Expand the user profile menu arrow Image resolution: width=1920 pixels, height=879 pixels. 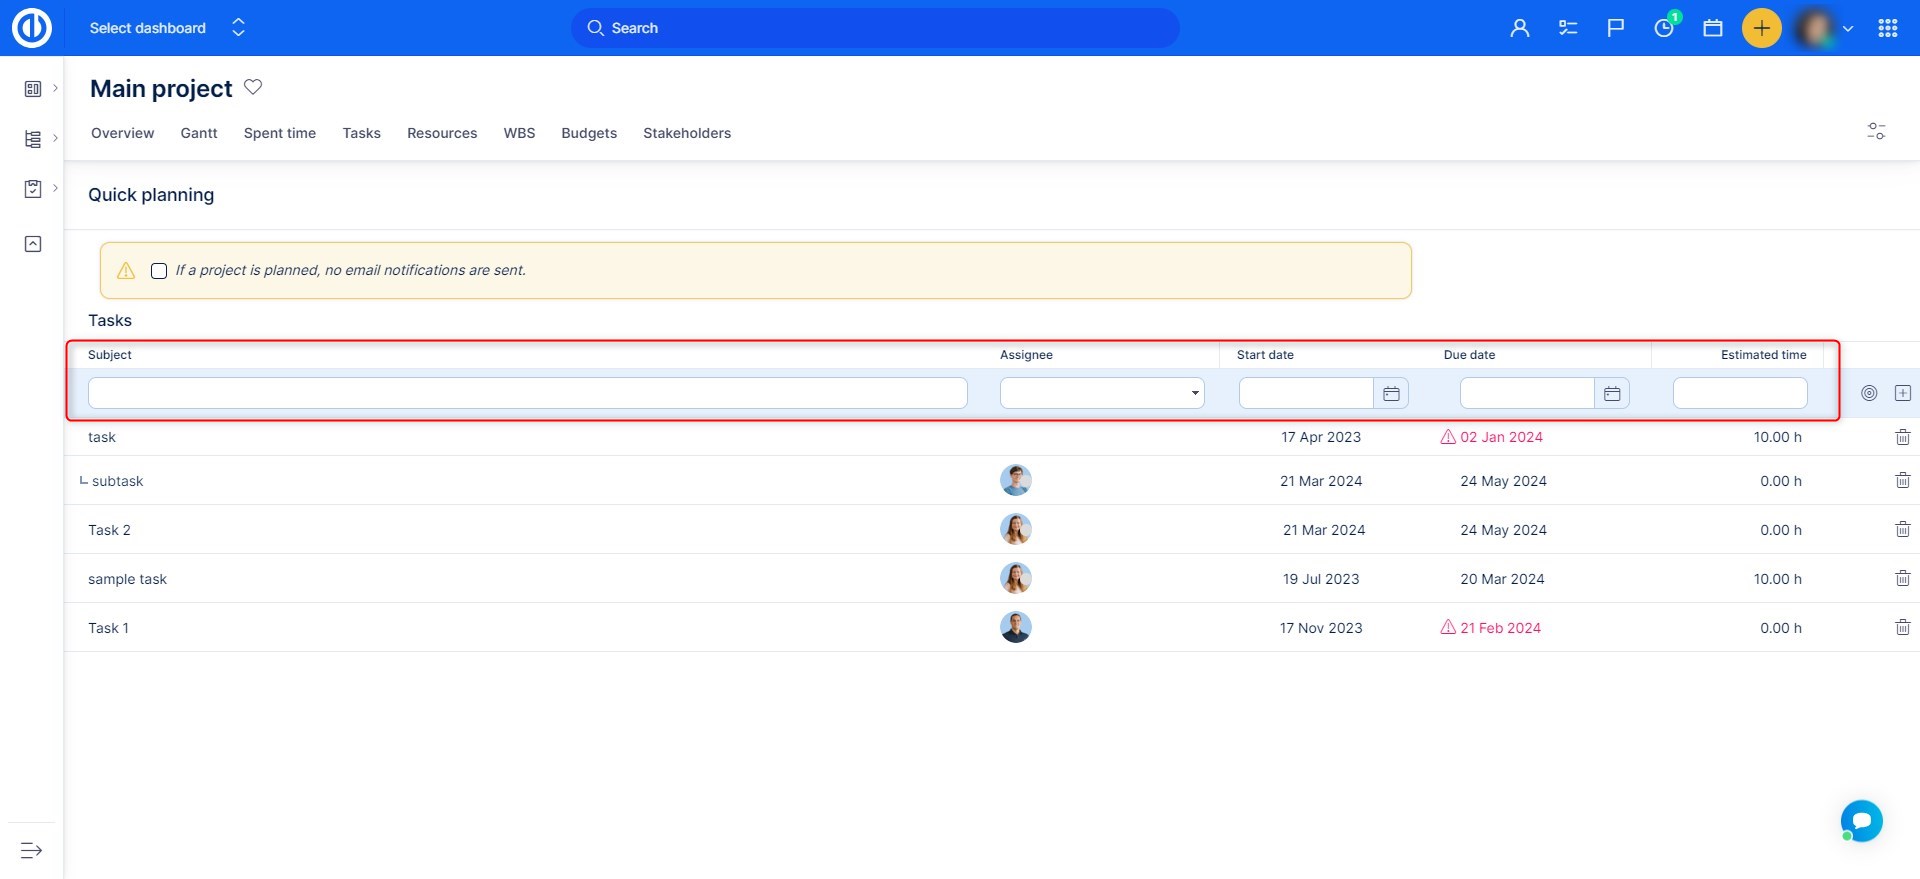1848,28
